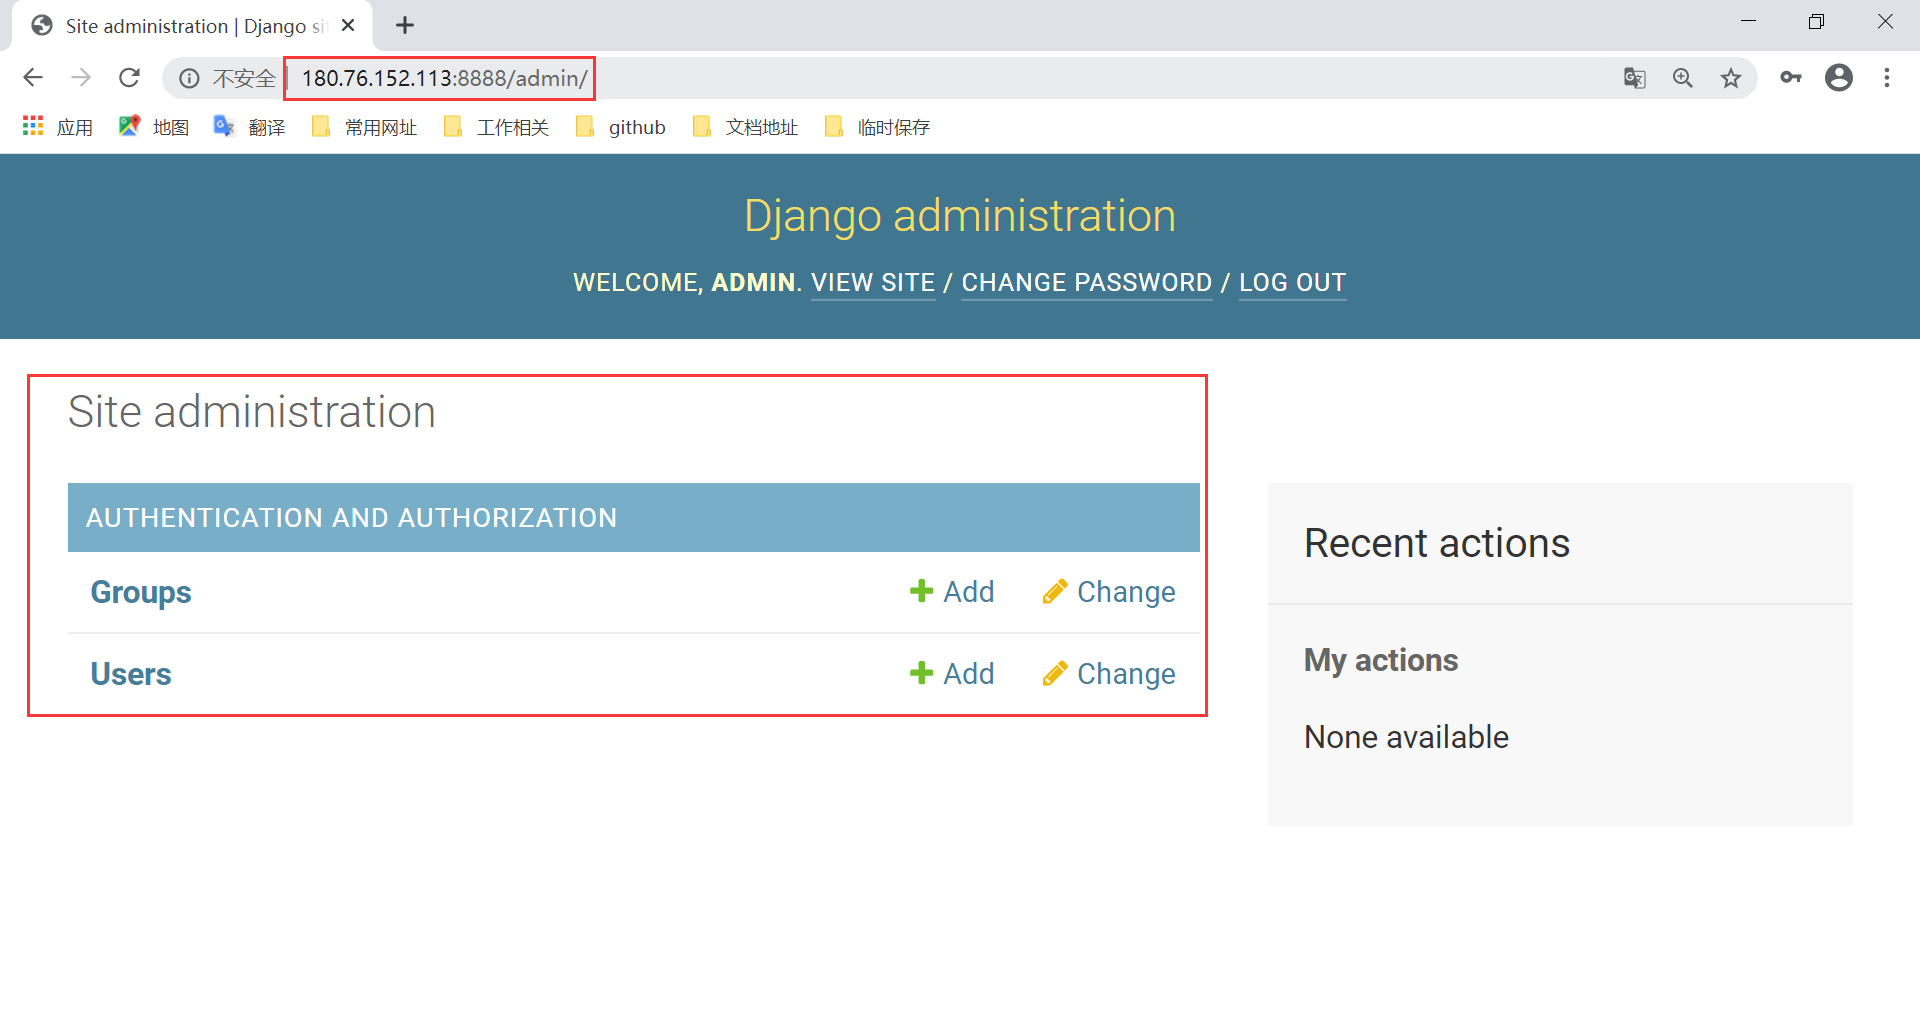Image resolution: width=1920 pixels, height=1020 pixels.
Task: Open the 翻译 translate bookmark
Action: (250, 127)
